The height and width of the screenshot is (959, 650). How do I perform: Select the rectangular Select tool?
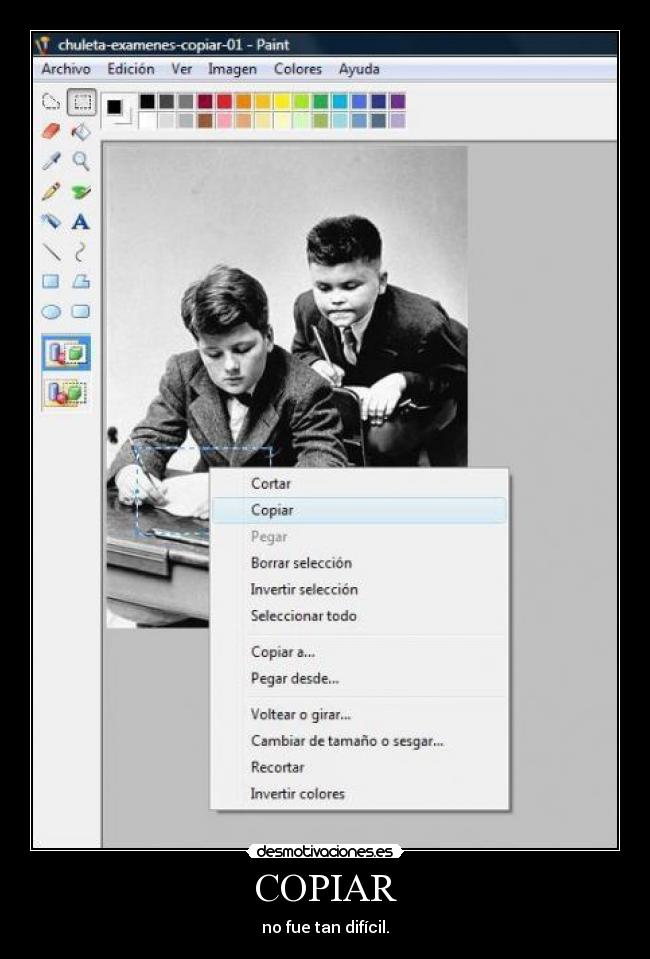81,102
